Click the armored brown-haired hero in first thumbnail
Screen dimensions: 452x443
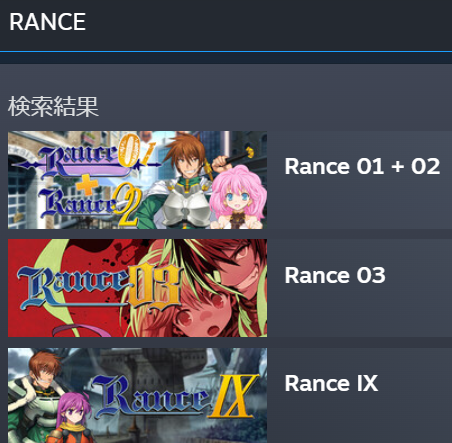click(182, 182)
